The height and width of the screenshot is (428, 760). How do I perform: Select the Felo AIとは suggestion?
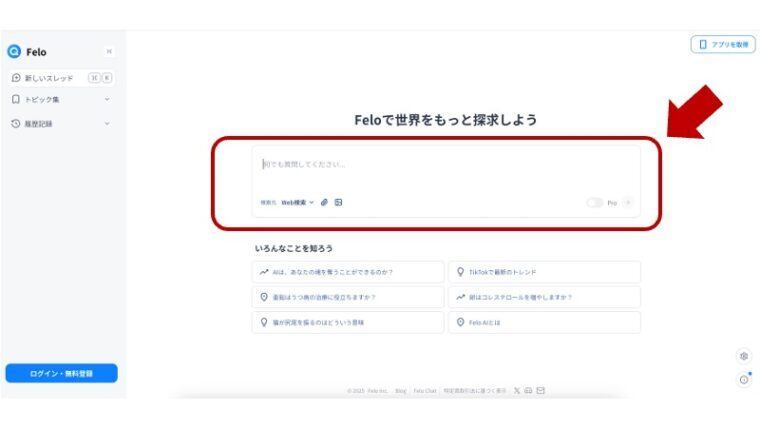click(x=544, y=322)
